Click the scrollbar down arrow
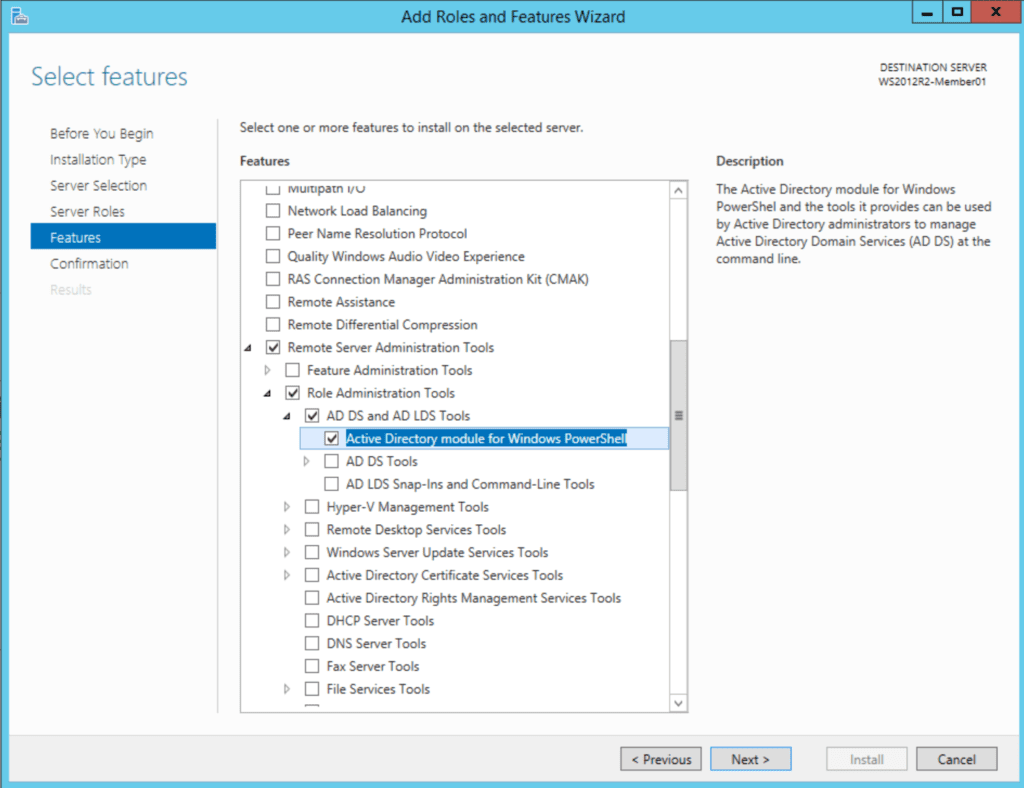Screen dimensions: 1024x788 [x=678, y=702]
